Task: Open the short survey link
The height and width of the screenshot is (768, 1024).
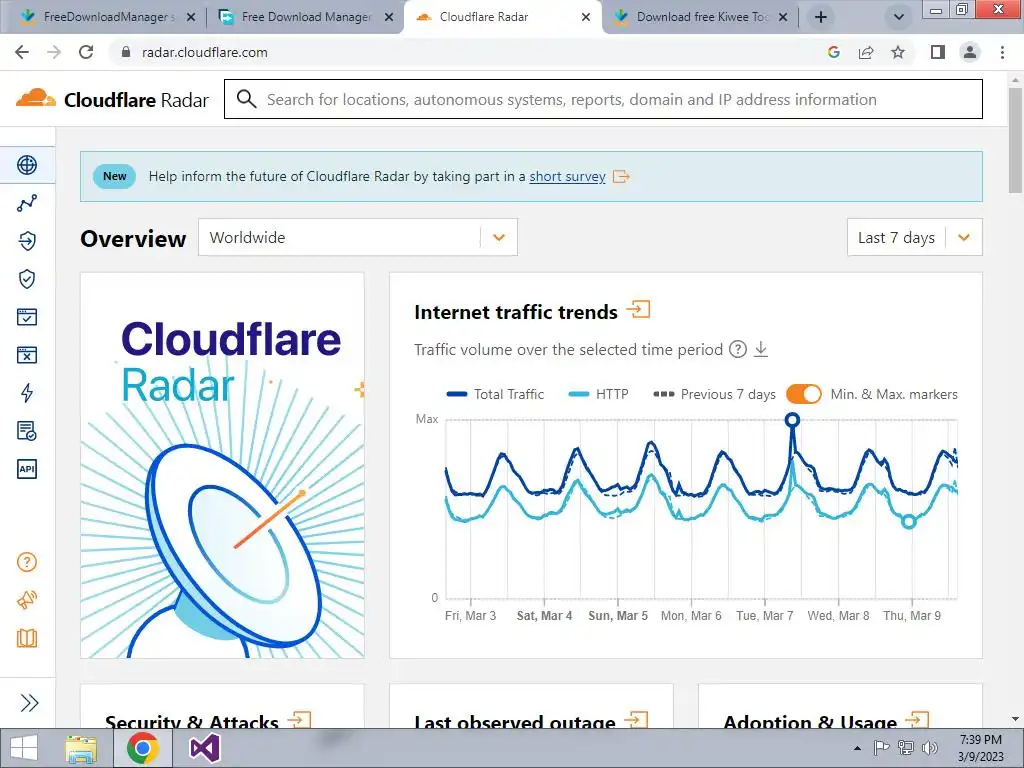Action: point(568,176)
